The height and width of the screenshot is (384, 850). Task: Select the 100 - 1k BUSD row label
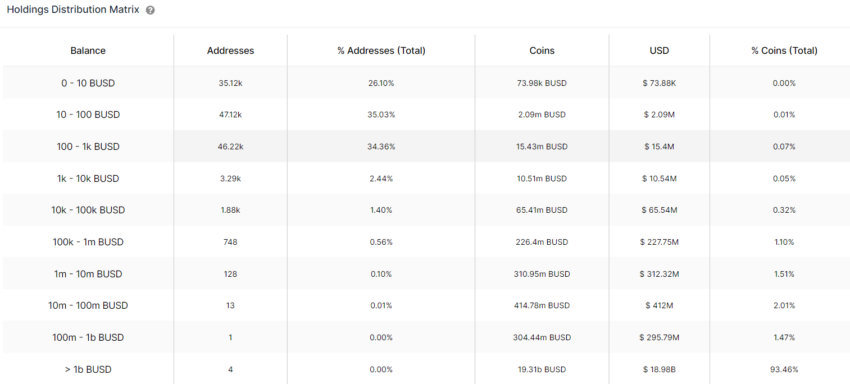[88, 146]
